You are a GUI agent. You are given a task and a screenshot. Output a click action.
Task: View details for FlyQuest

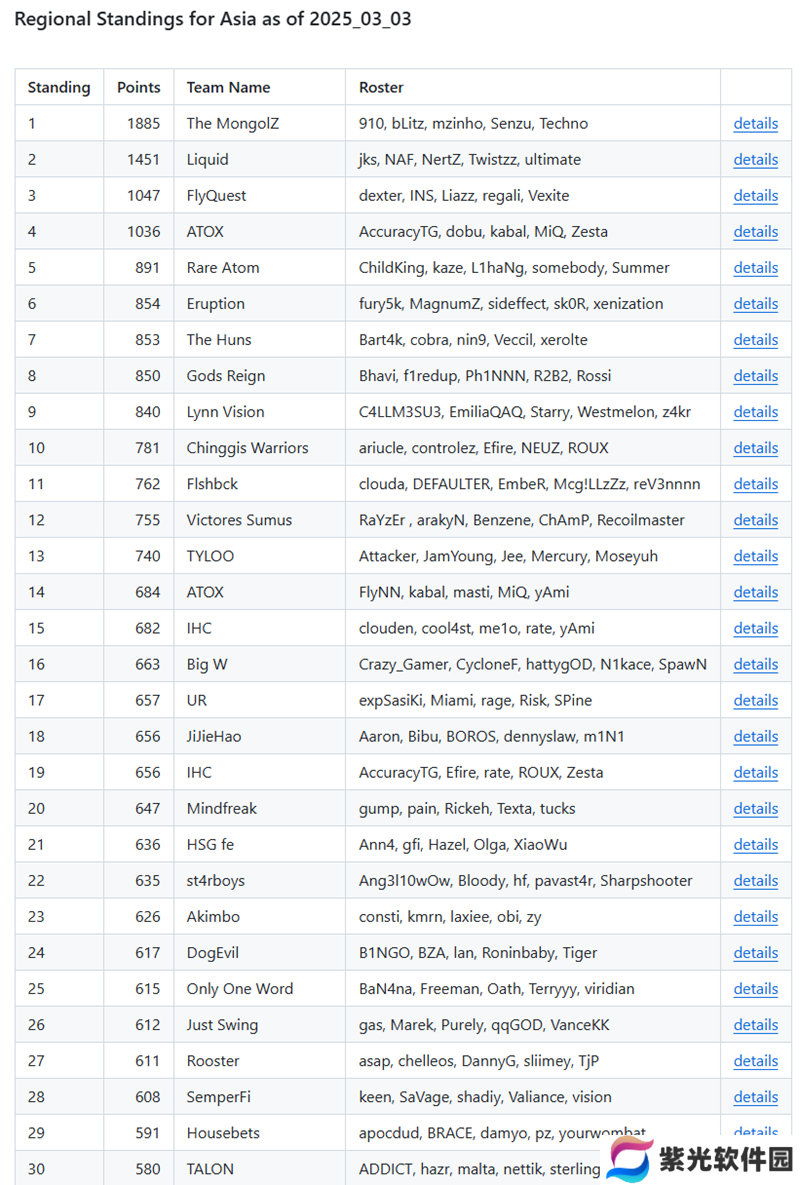coord(755,196)
